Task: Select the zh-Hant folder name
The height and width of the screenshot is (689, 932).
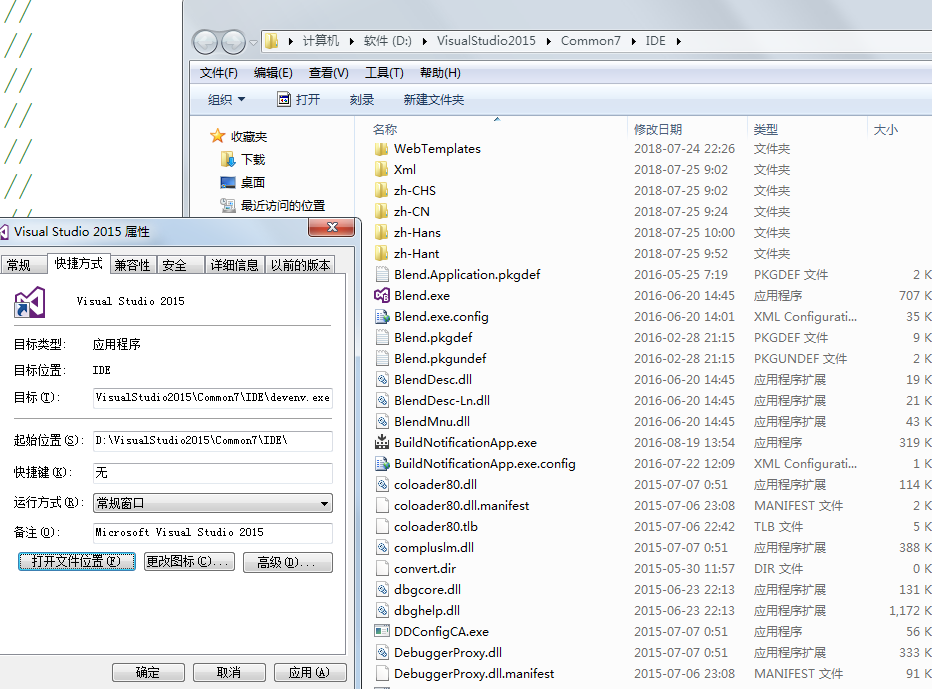Action: pyautogui.click(x=416, y=253)
